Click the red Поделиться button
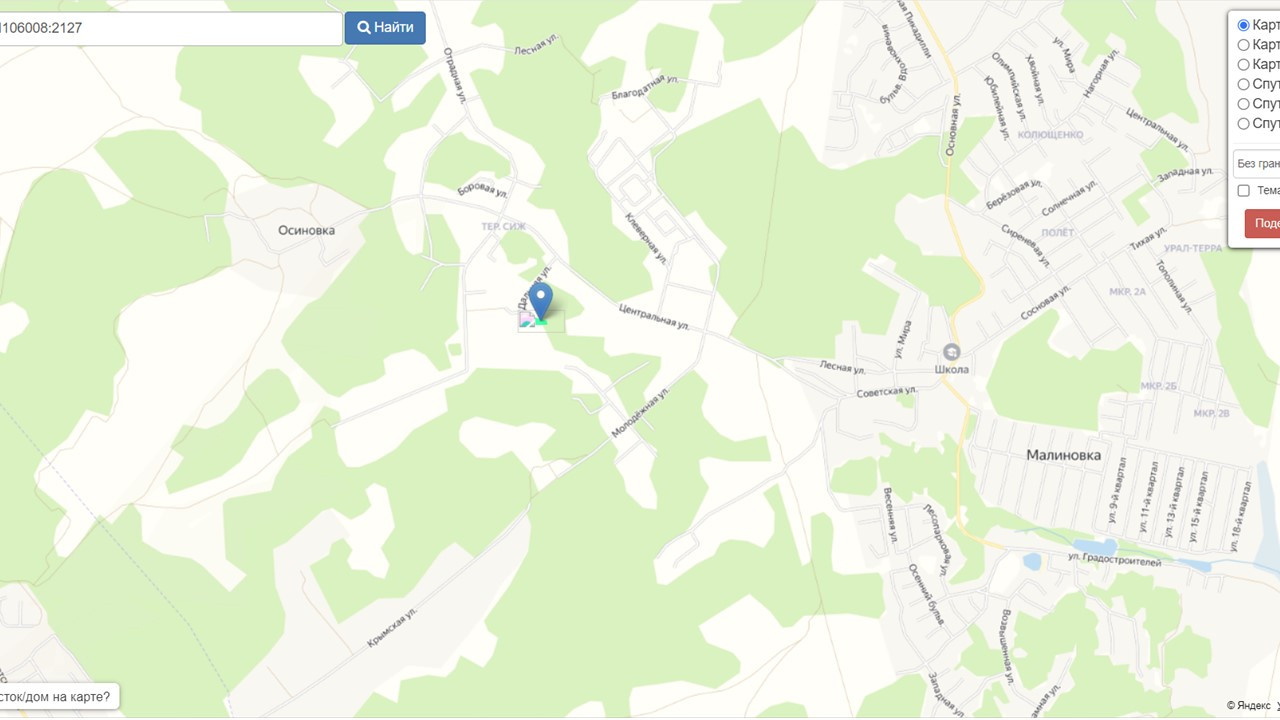 pyautogui.click(x=1263, y=223)
